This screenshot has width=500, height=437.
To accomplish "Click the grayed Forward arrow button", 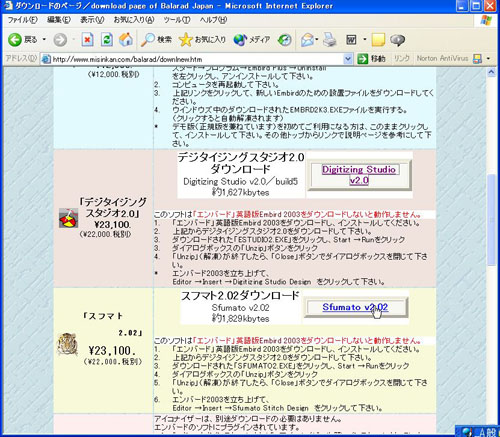I will (60, 40).
